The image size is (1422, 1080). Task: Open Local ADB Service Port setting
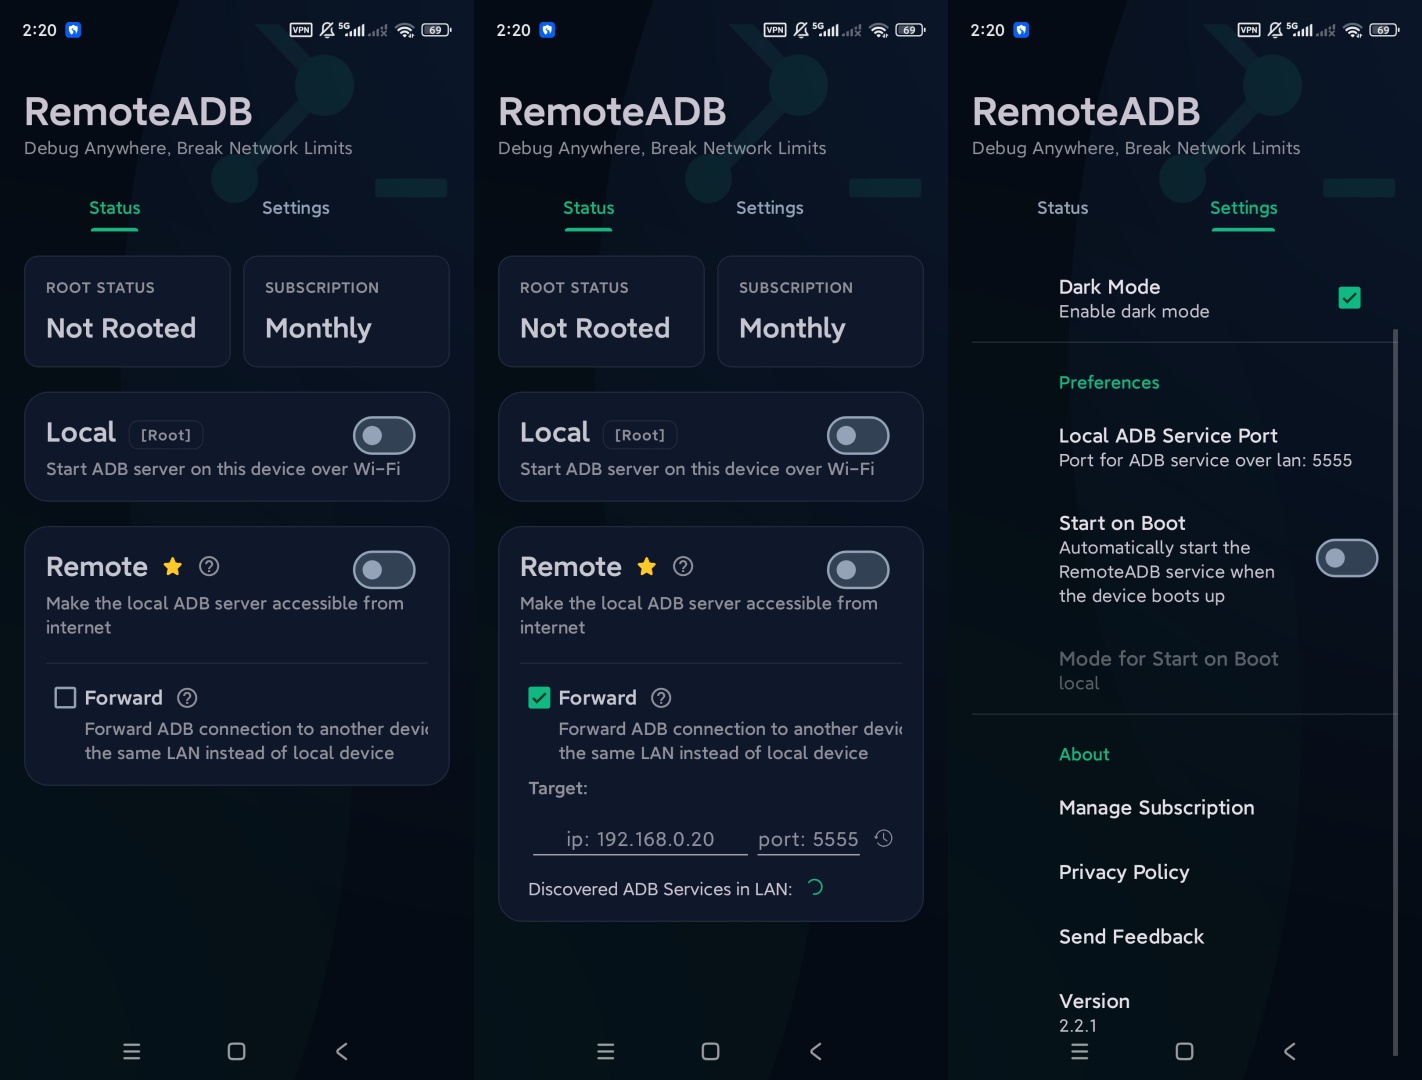(x=1206, y=447)
